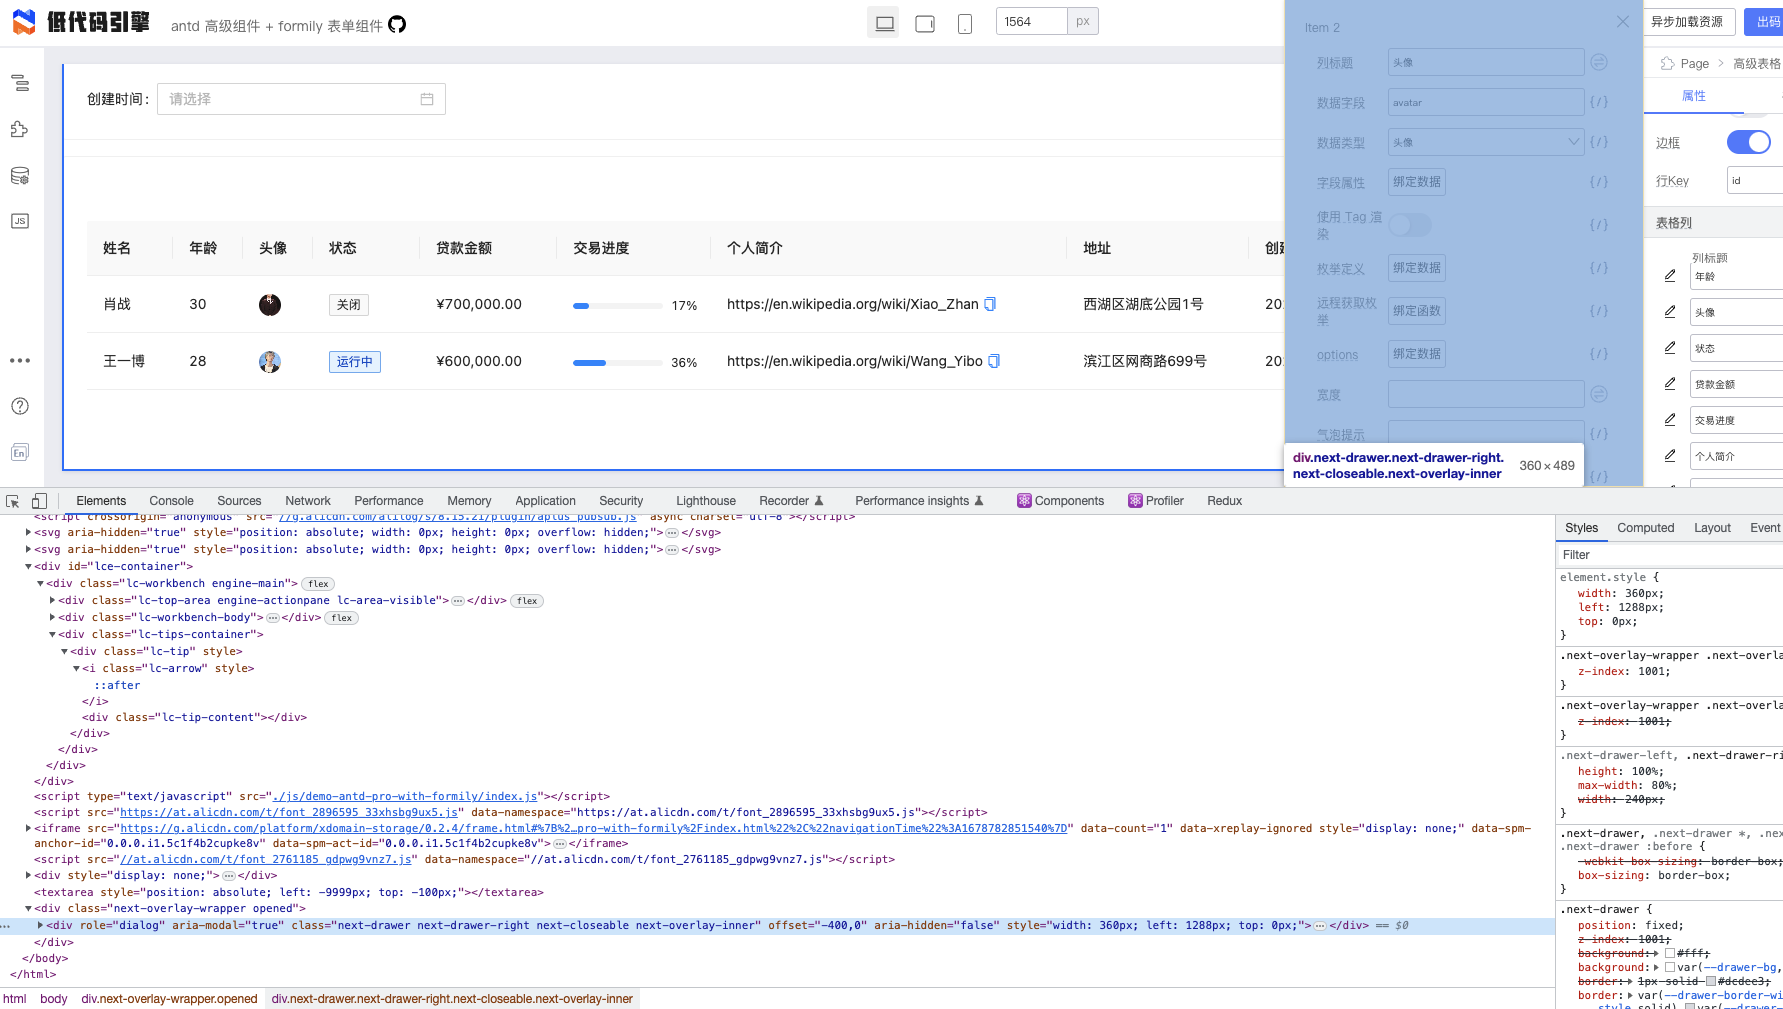This screenshot has height=1009, width=1783.
Task: Switch to DevTools Network tab
Action: (x=308, y=501)
